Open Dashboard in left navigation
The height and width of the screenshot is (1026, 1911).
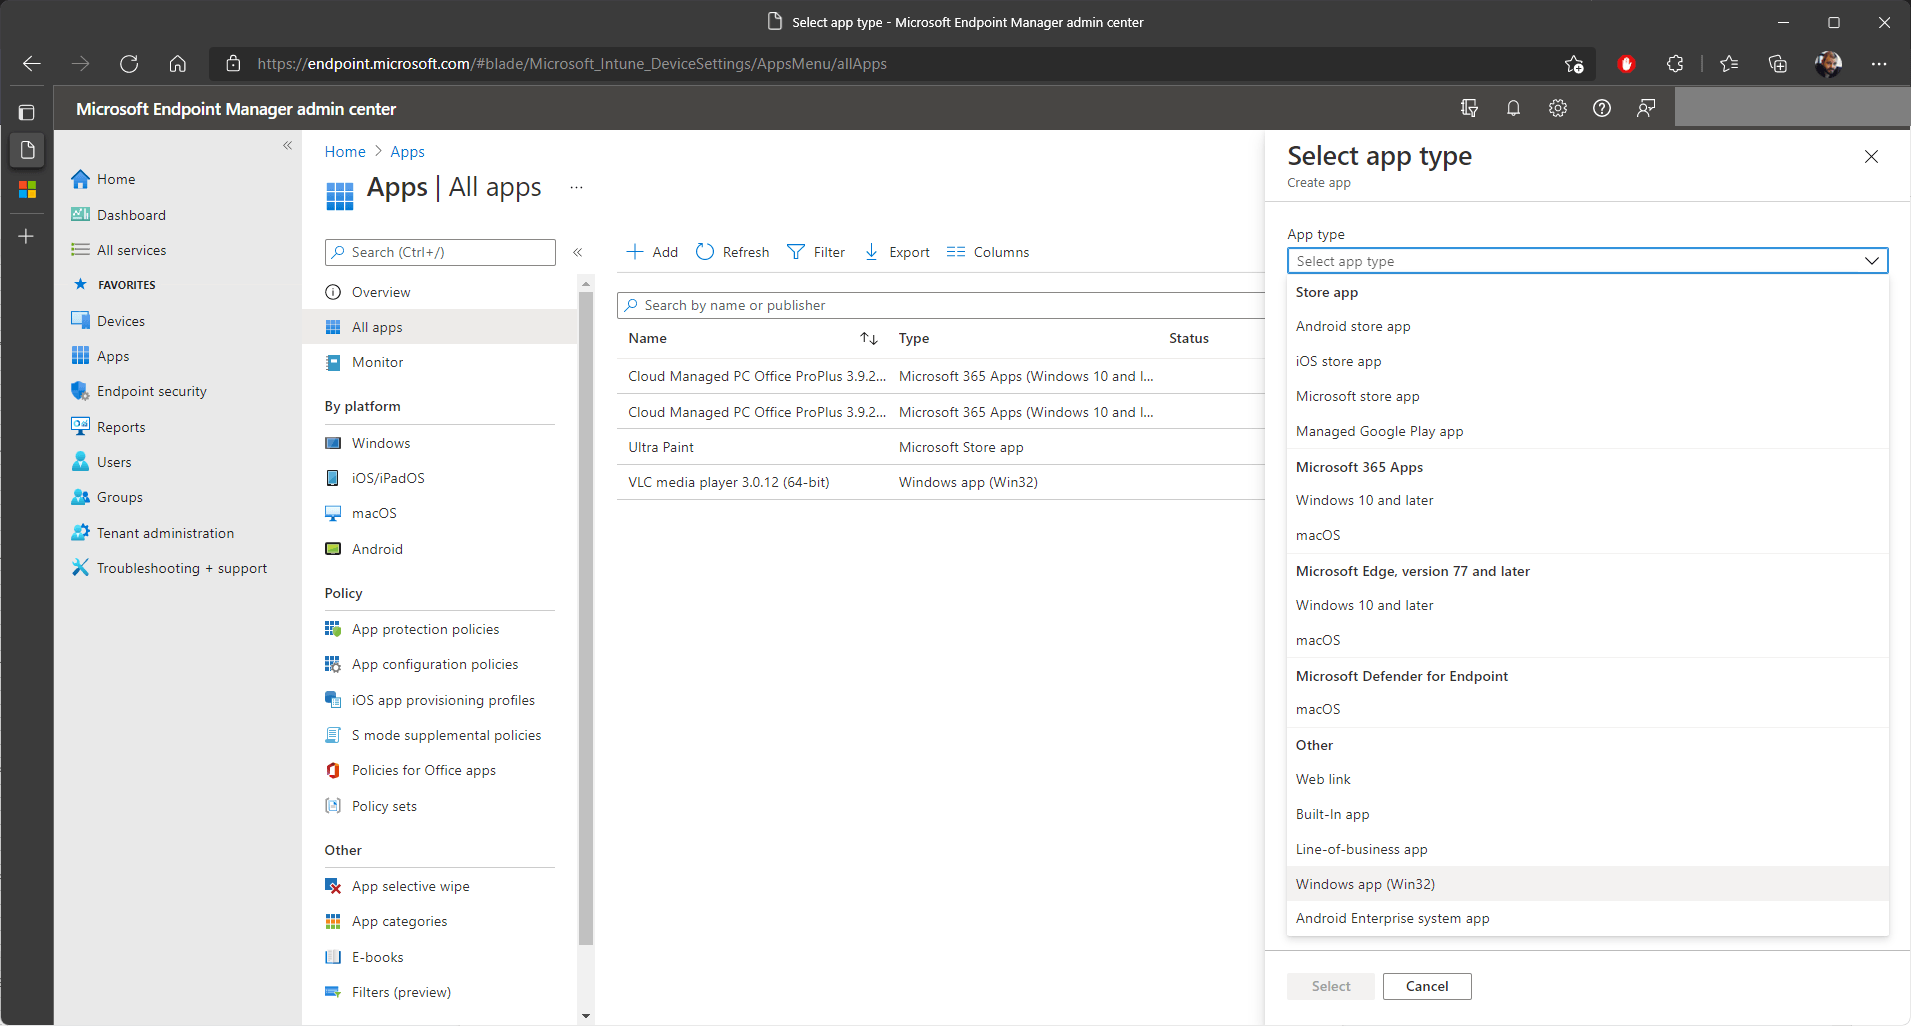(x=131, y=215)
